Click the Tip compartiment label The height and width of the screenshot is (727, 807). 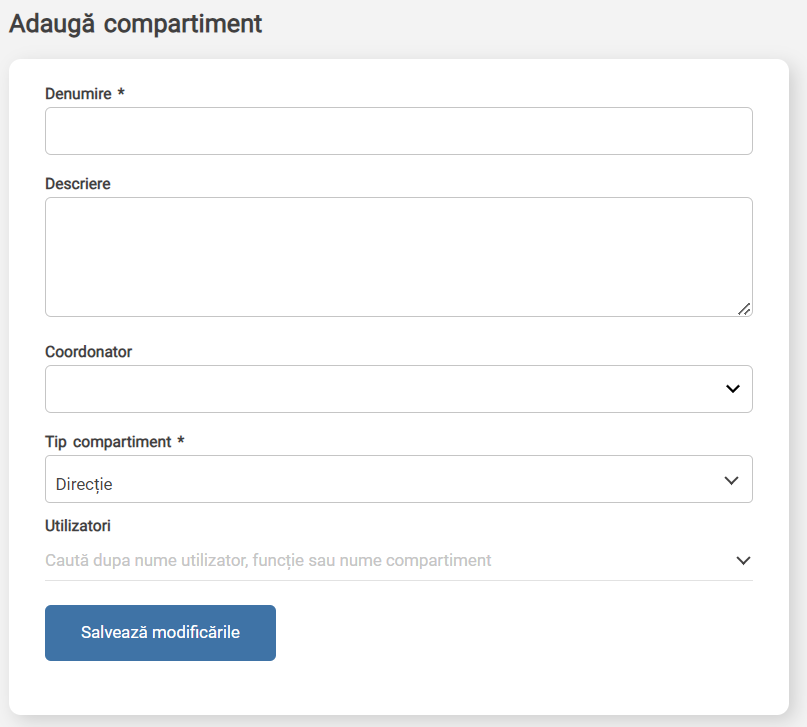[x=108, y=442]
